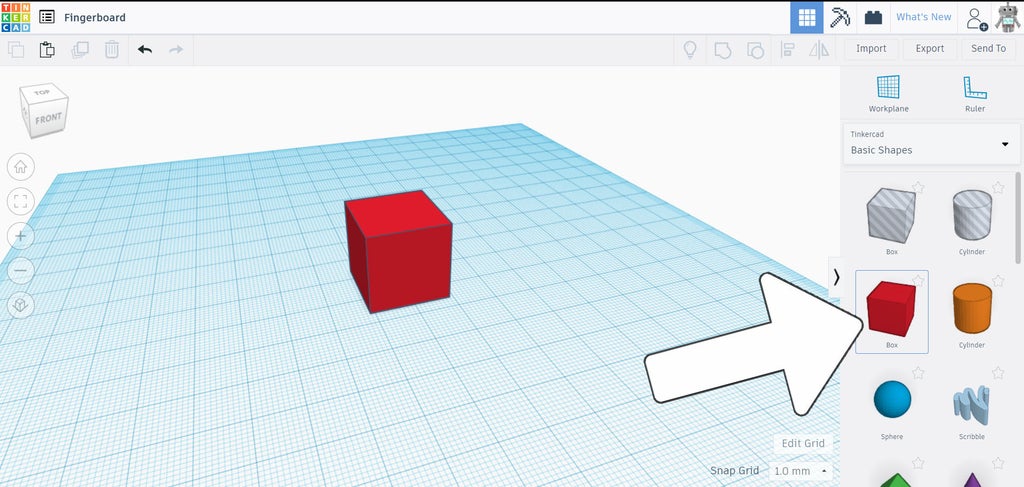Click the Home view button
Screen dimensions: 1024x487
pos(20,167)
